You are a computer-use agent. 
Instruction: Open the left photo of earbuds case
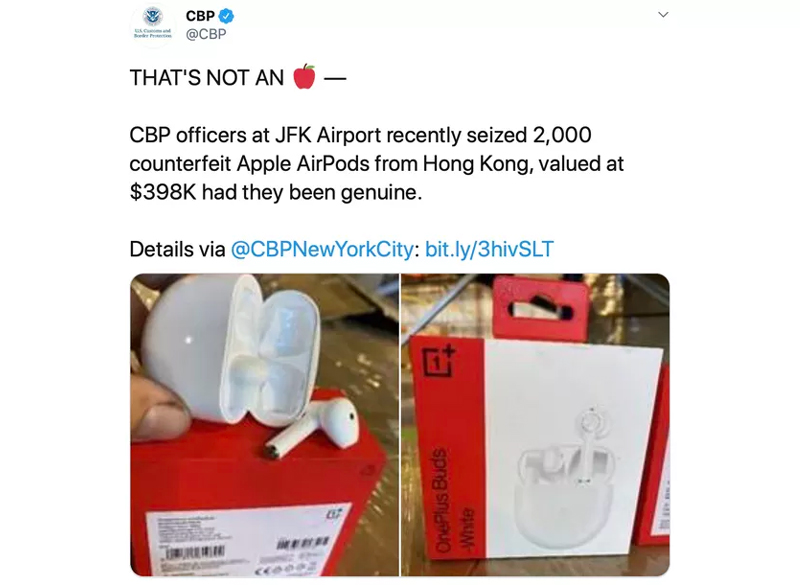[264, 425]
